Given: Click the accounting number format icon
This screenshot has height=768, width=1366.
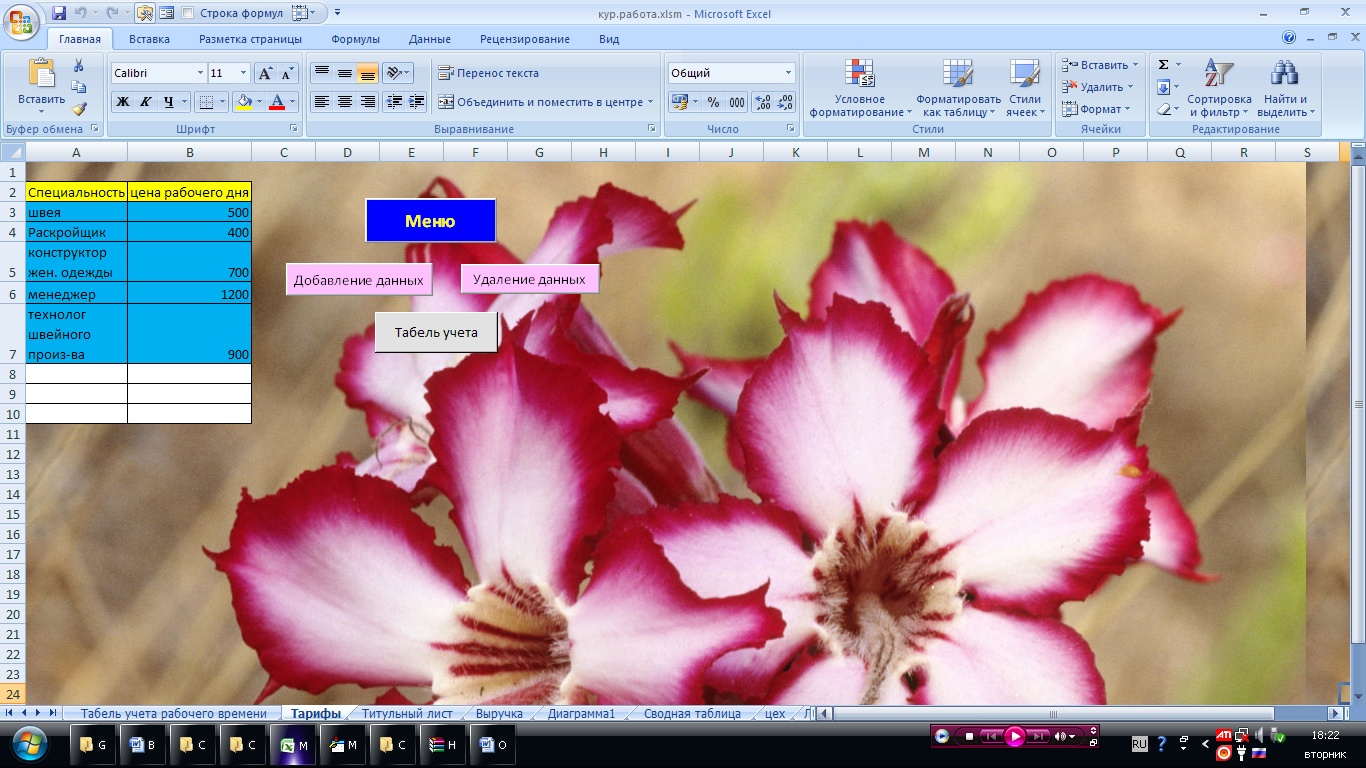Looking at the screenshot, I should pyautogui.click(x=679, y=102).
